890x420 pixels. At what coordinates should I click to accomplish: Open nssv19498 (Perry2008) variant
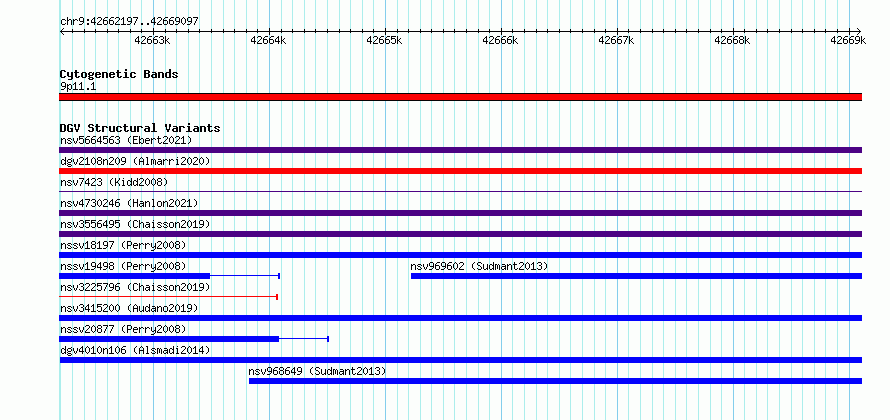123,266
